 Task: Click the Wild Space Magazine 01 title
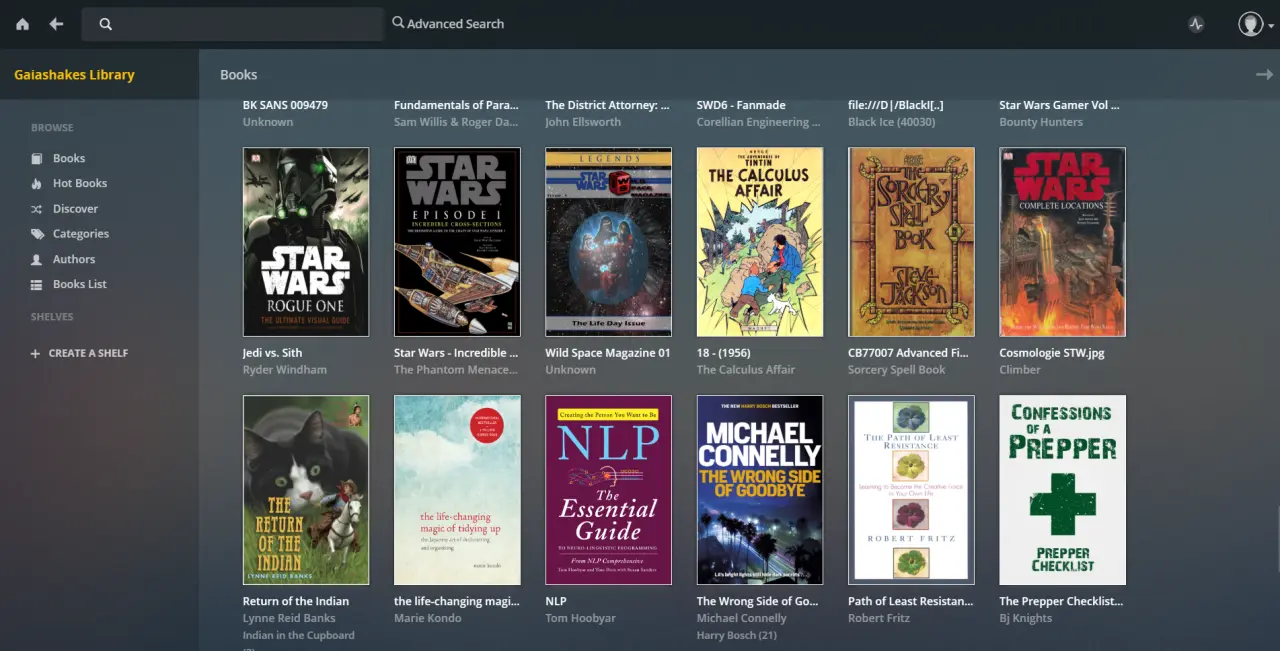click(608, 353)
